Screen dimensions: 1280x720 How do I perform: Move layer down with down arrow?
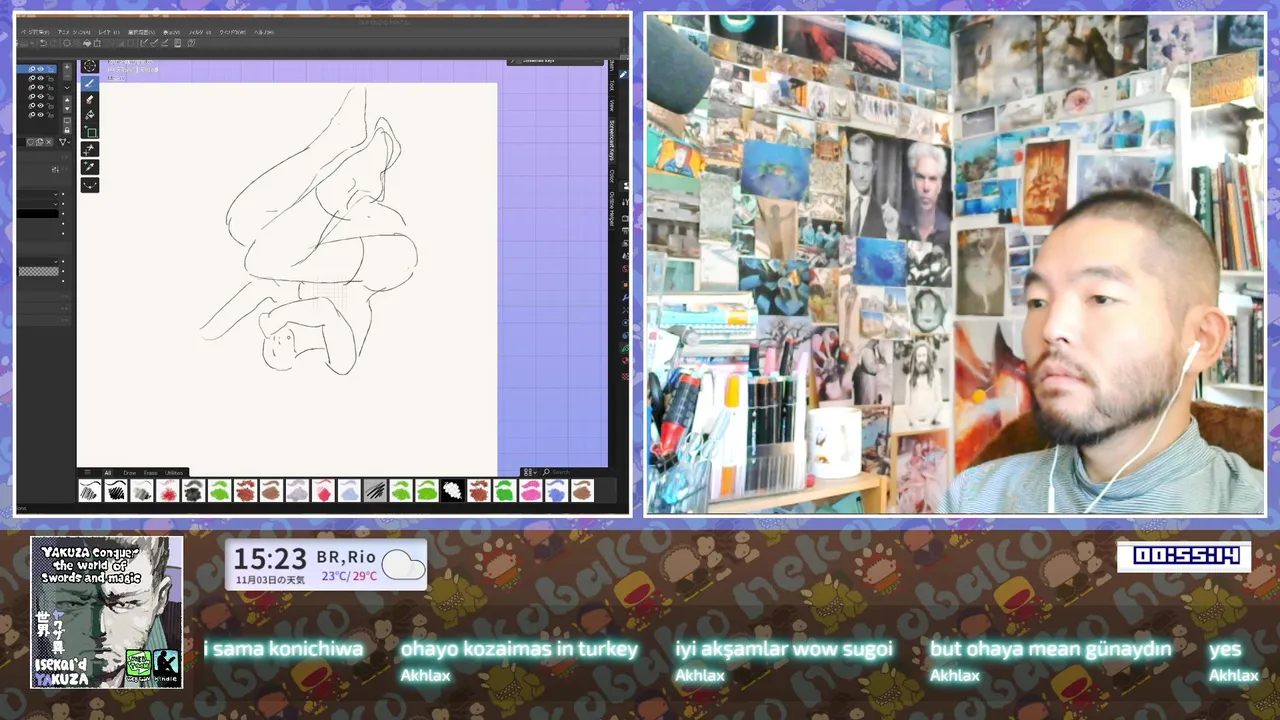click(67, 109)
